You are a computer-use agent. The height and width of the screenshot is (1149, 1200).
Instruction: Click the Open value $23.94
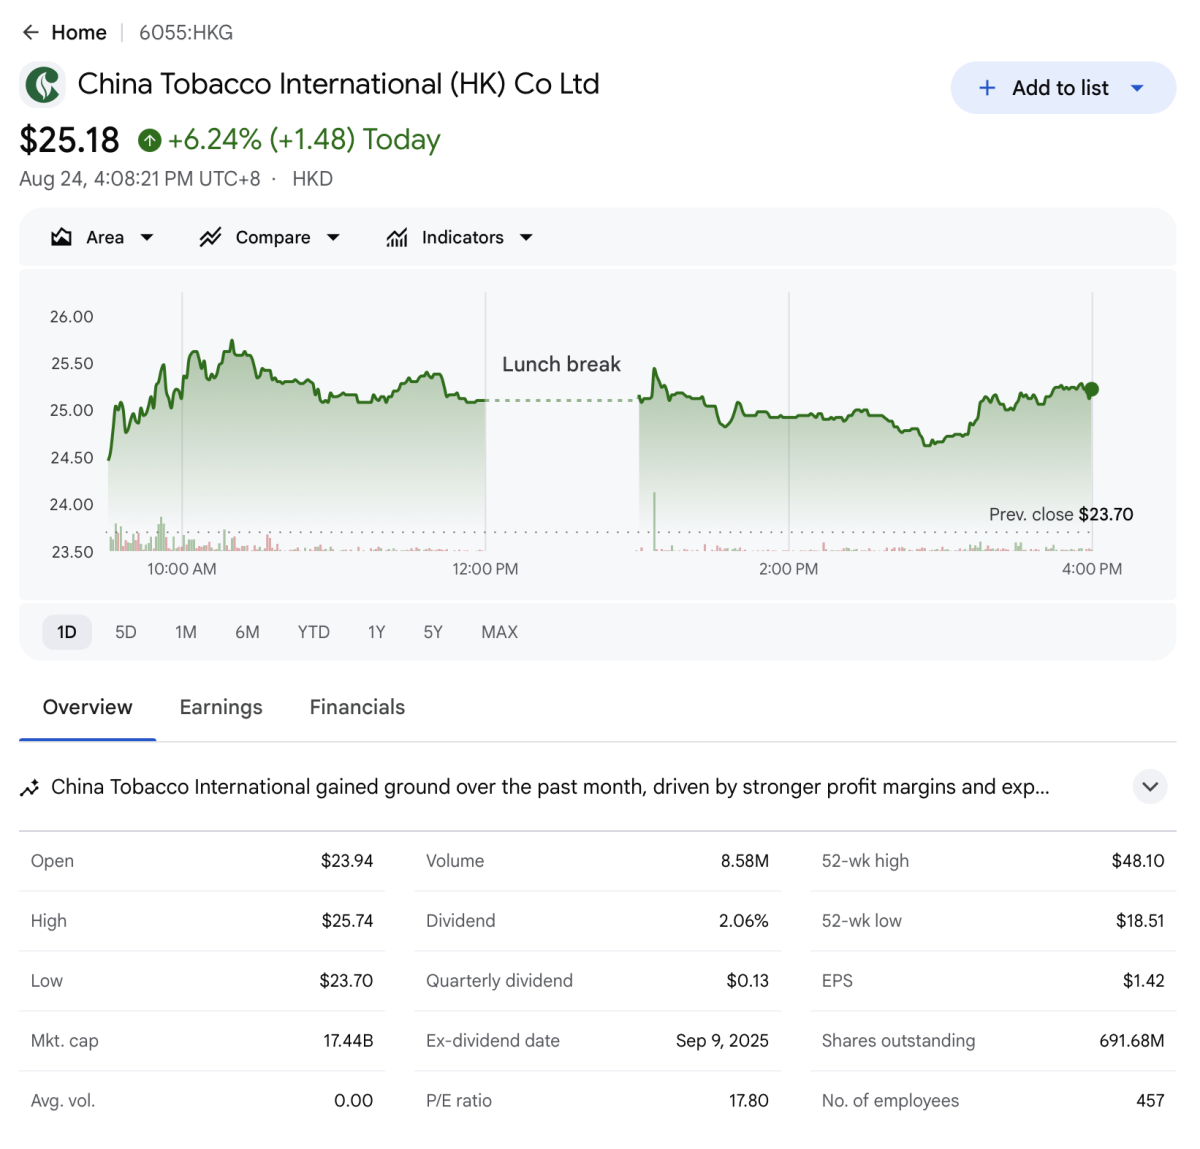(347, 861)
